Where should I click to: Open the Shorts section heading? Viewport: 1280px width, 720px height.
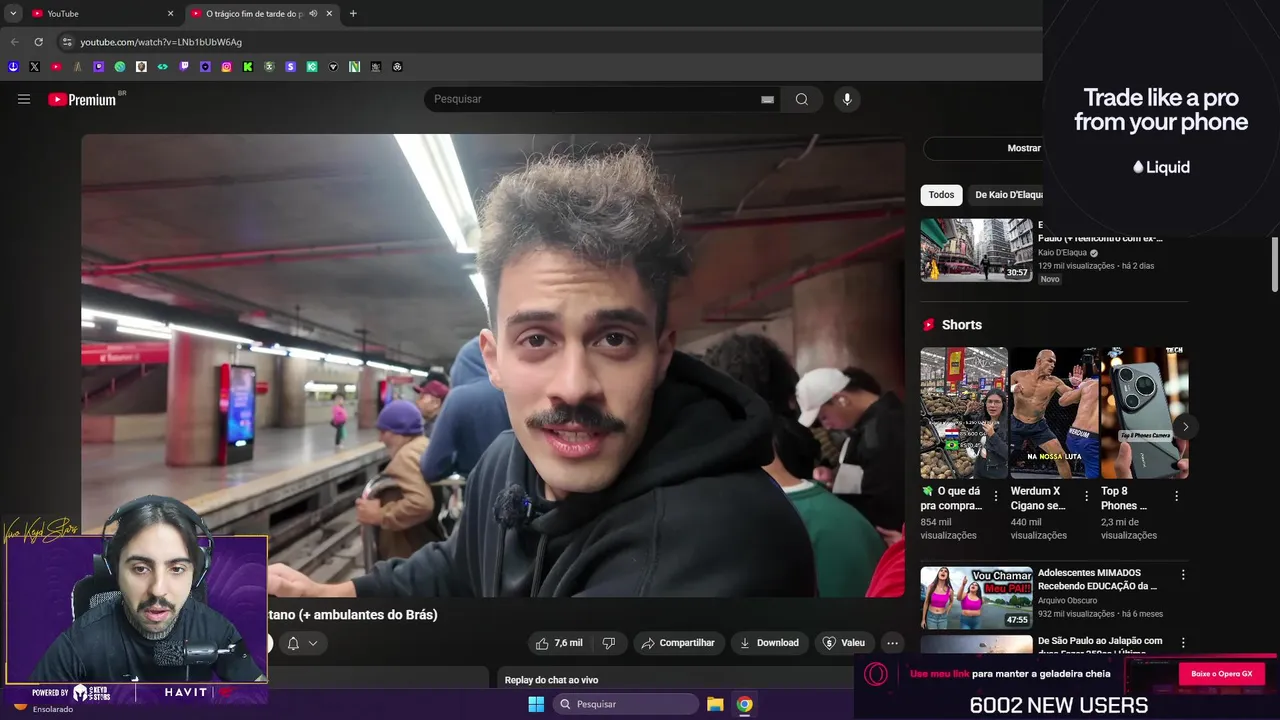[x=961, y=325]
